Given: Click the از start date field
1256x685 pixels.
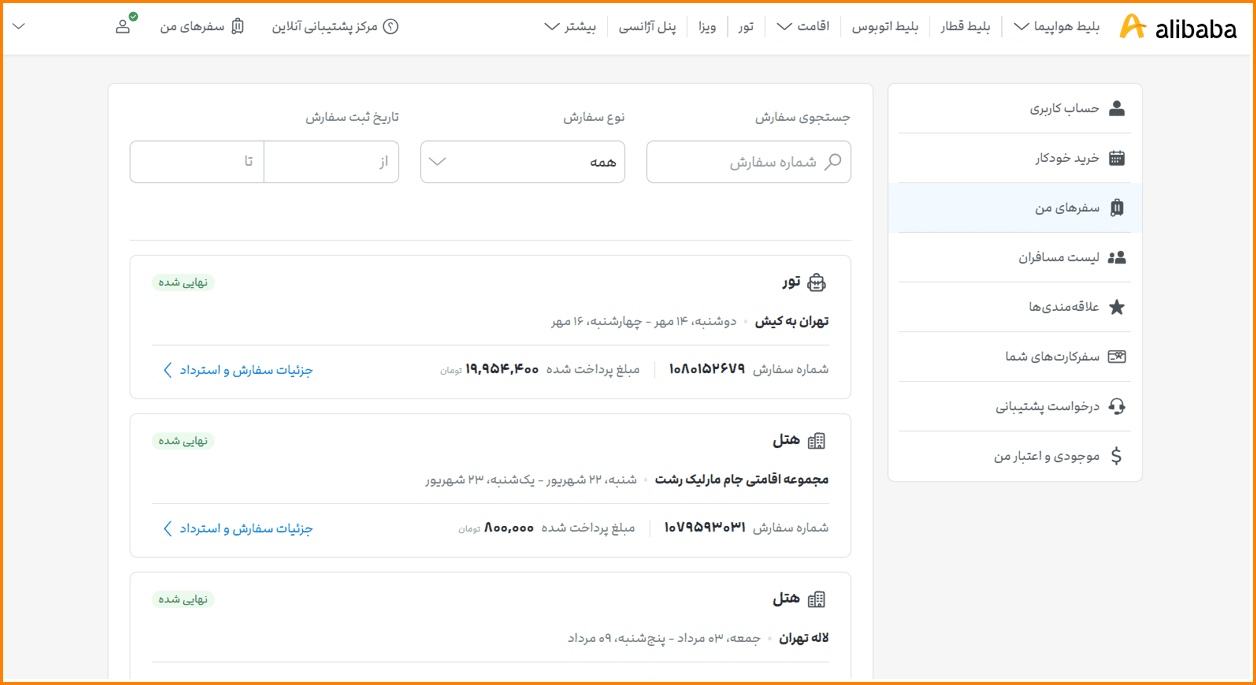Looking at the screenshot, I should 331,162.
